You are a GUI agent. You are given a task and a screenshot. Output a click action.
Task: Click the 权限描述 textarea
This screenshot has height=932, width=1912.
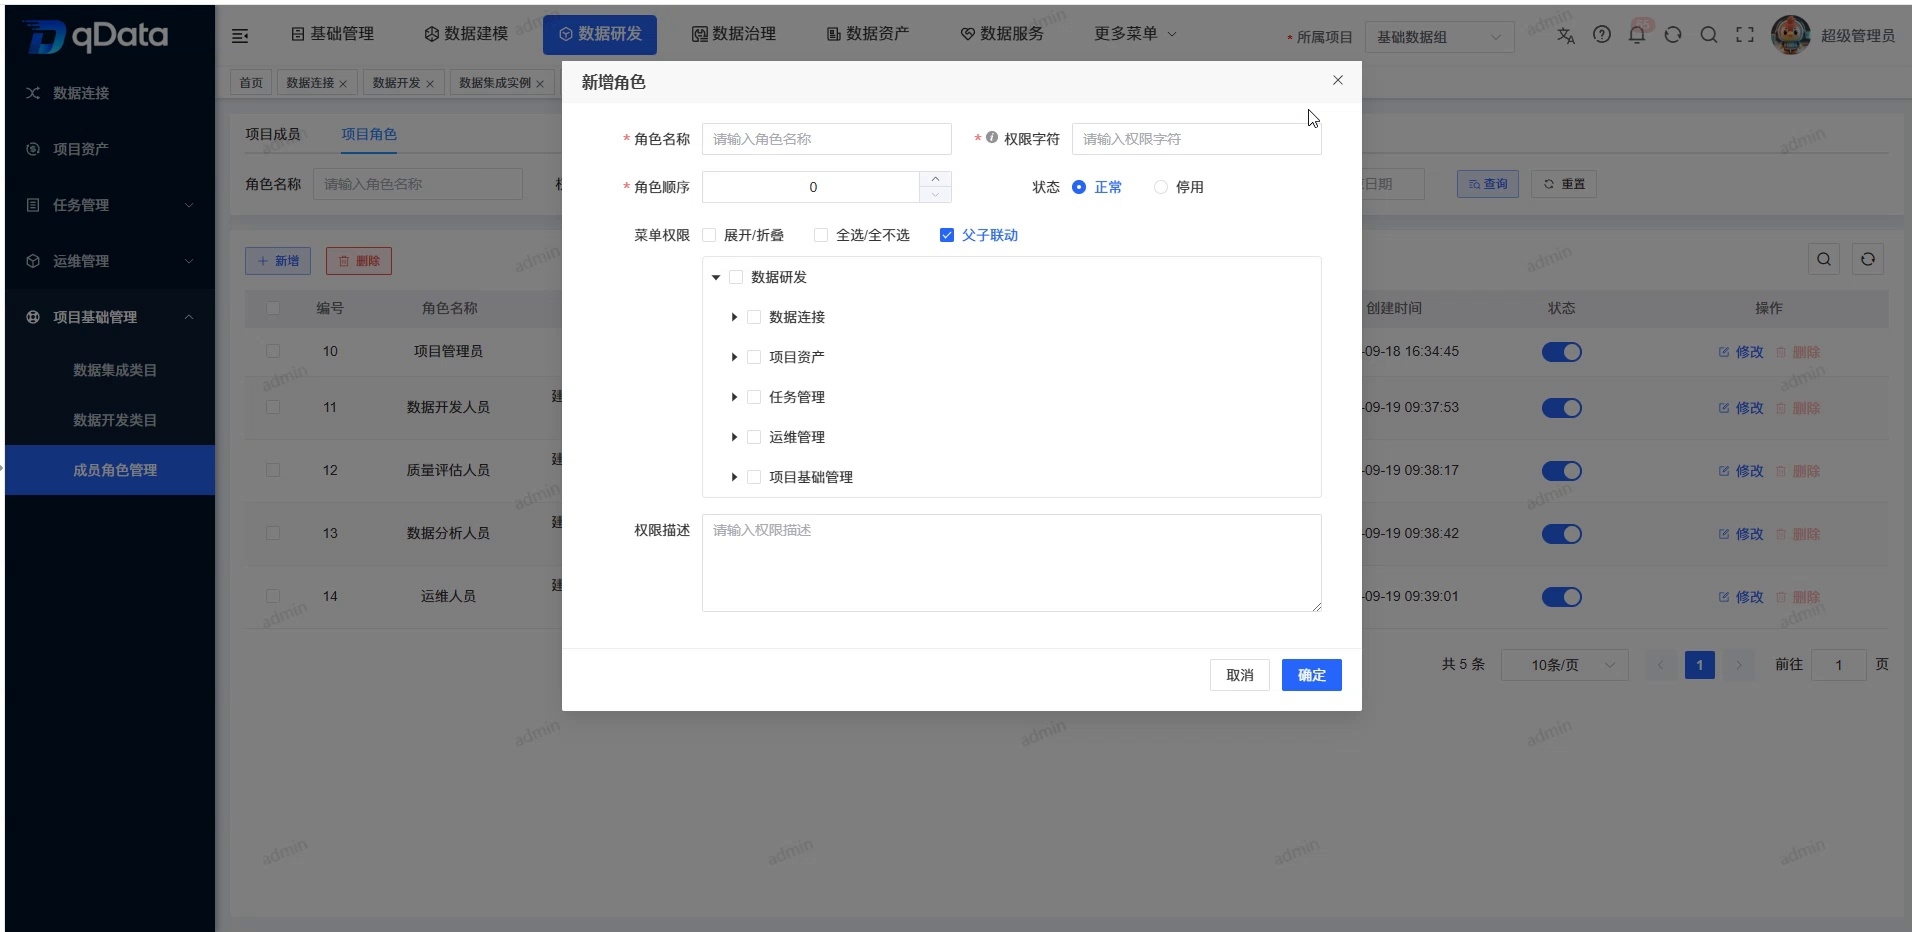click(1011, 563)
